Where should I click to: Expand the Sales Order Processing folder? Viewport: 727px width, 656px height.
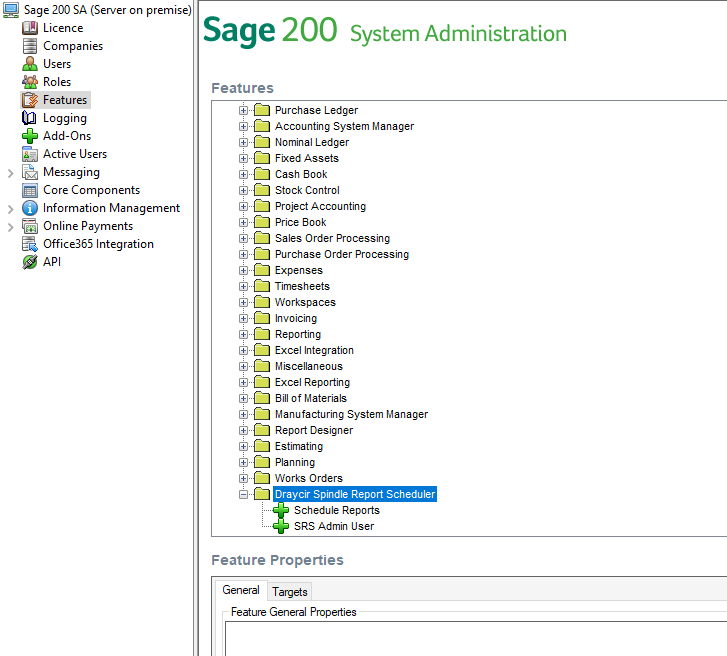[243, 238]
